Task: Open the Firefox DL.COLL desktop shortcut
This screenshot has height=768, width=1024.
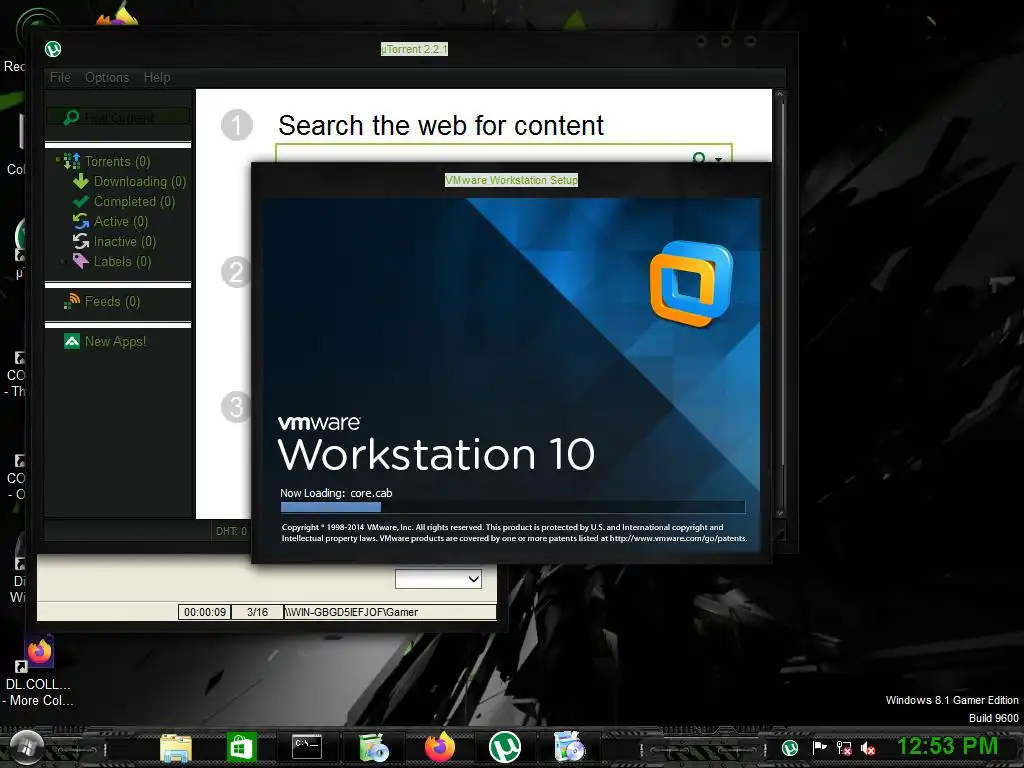Action: 39,673
